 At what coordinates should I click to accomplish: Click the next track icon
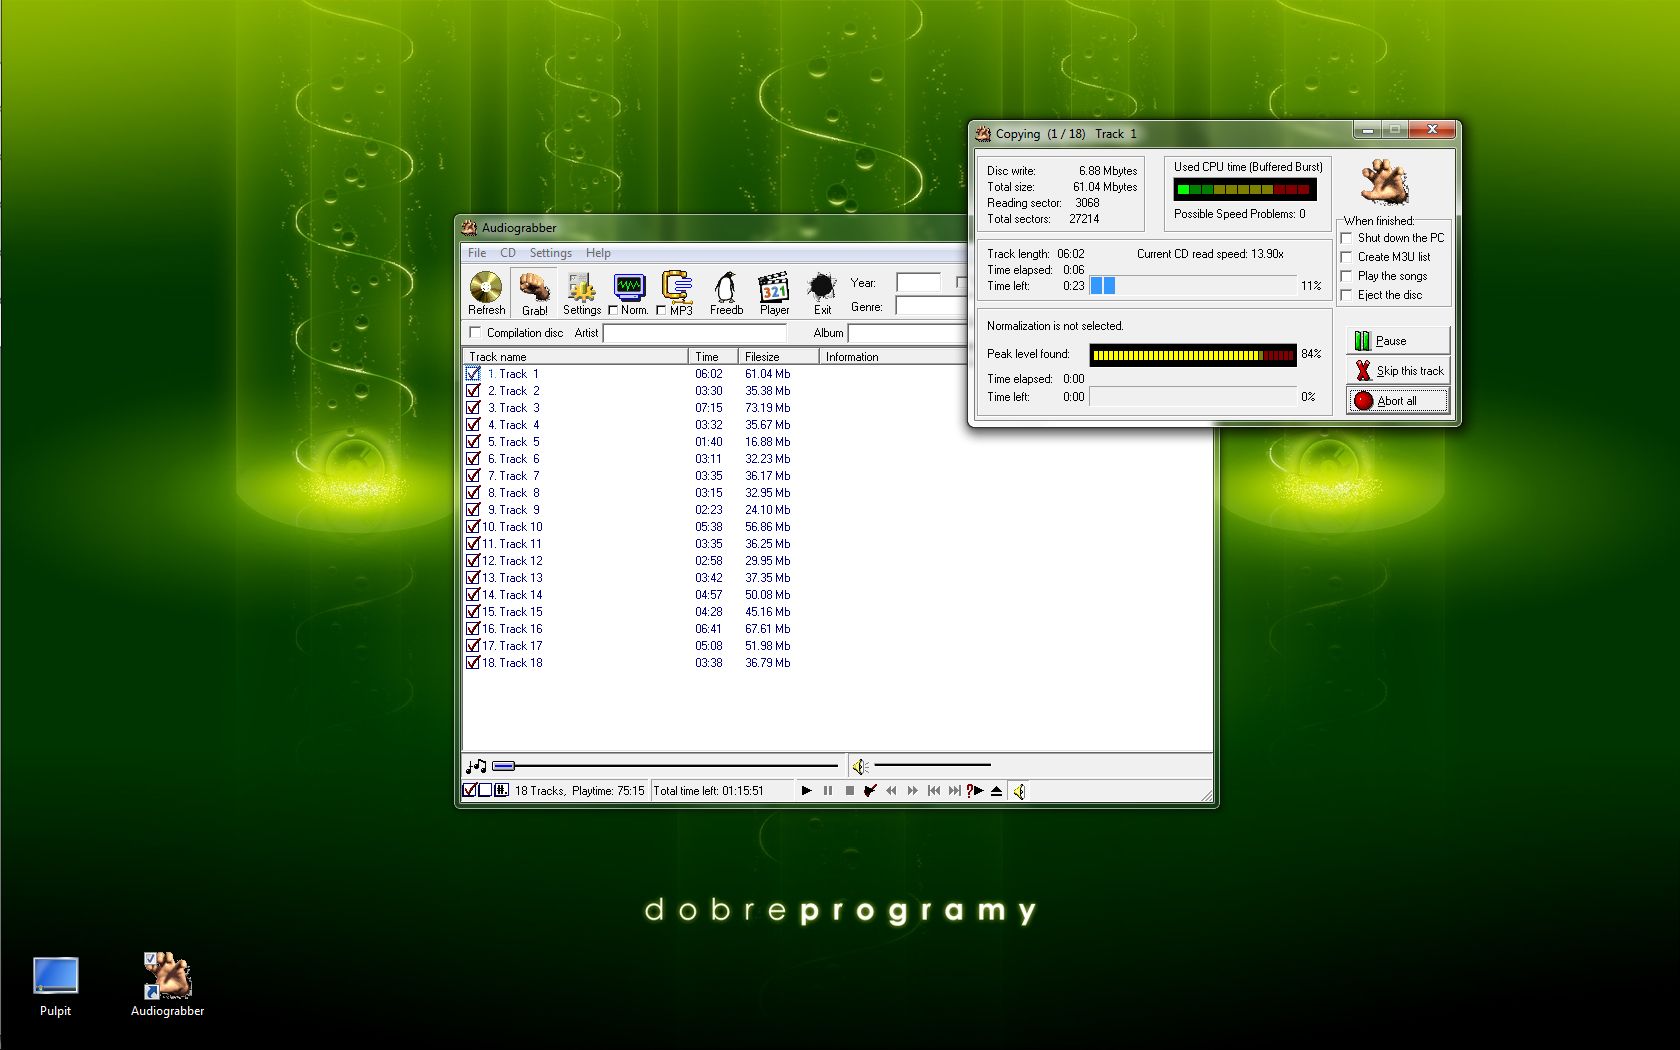point(954,791)
